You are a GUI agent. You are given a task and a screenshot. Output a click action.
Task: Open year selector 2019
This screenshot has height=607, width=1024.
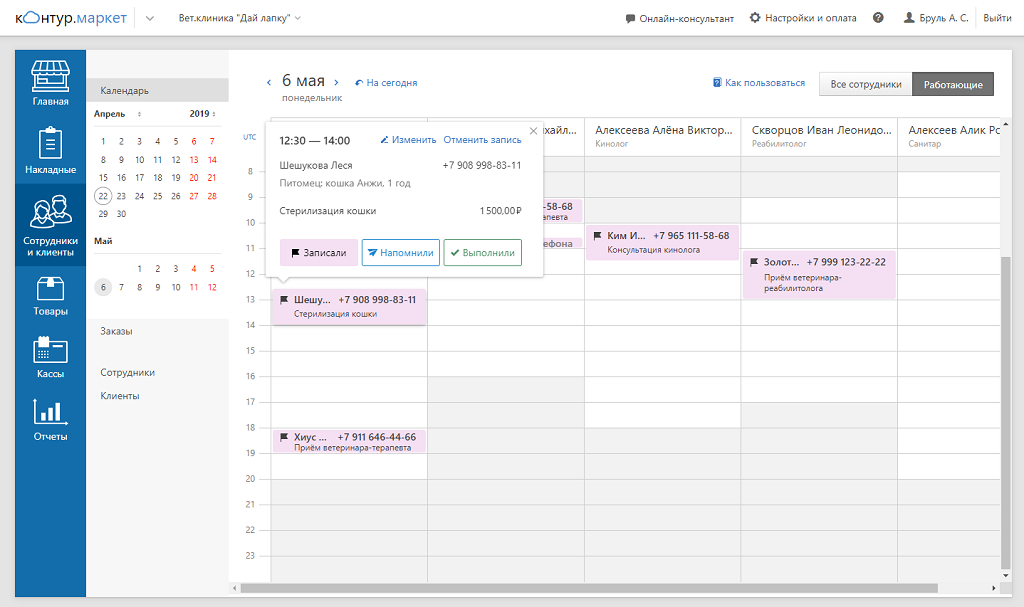point(202,114)
